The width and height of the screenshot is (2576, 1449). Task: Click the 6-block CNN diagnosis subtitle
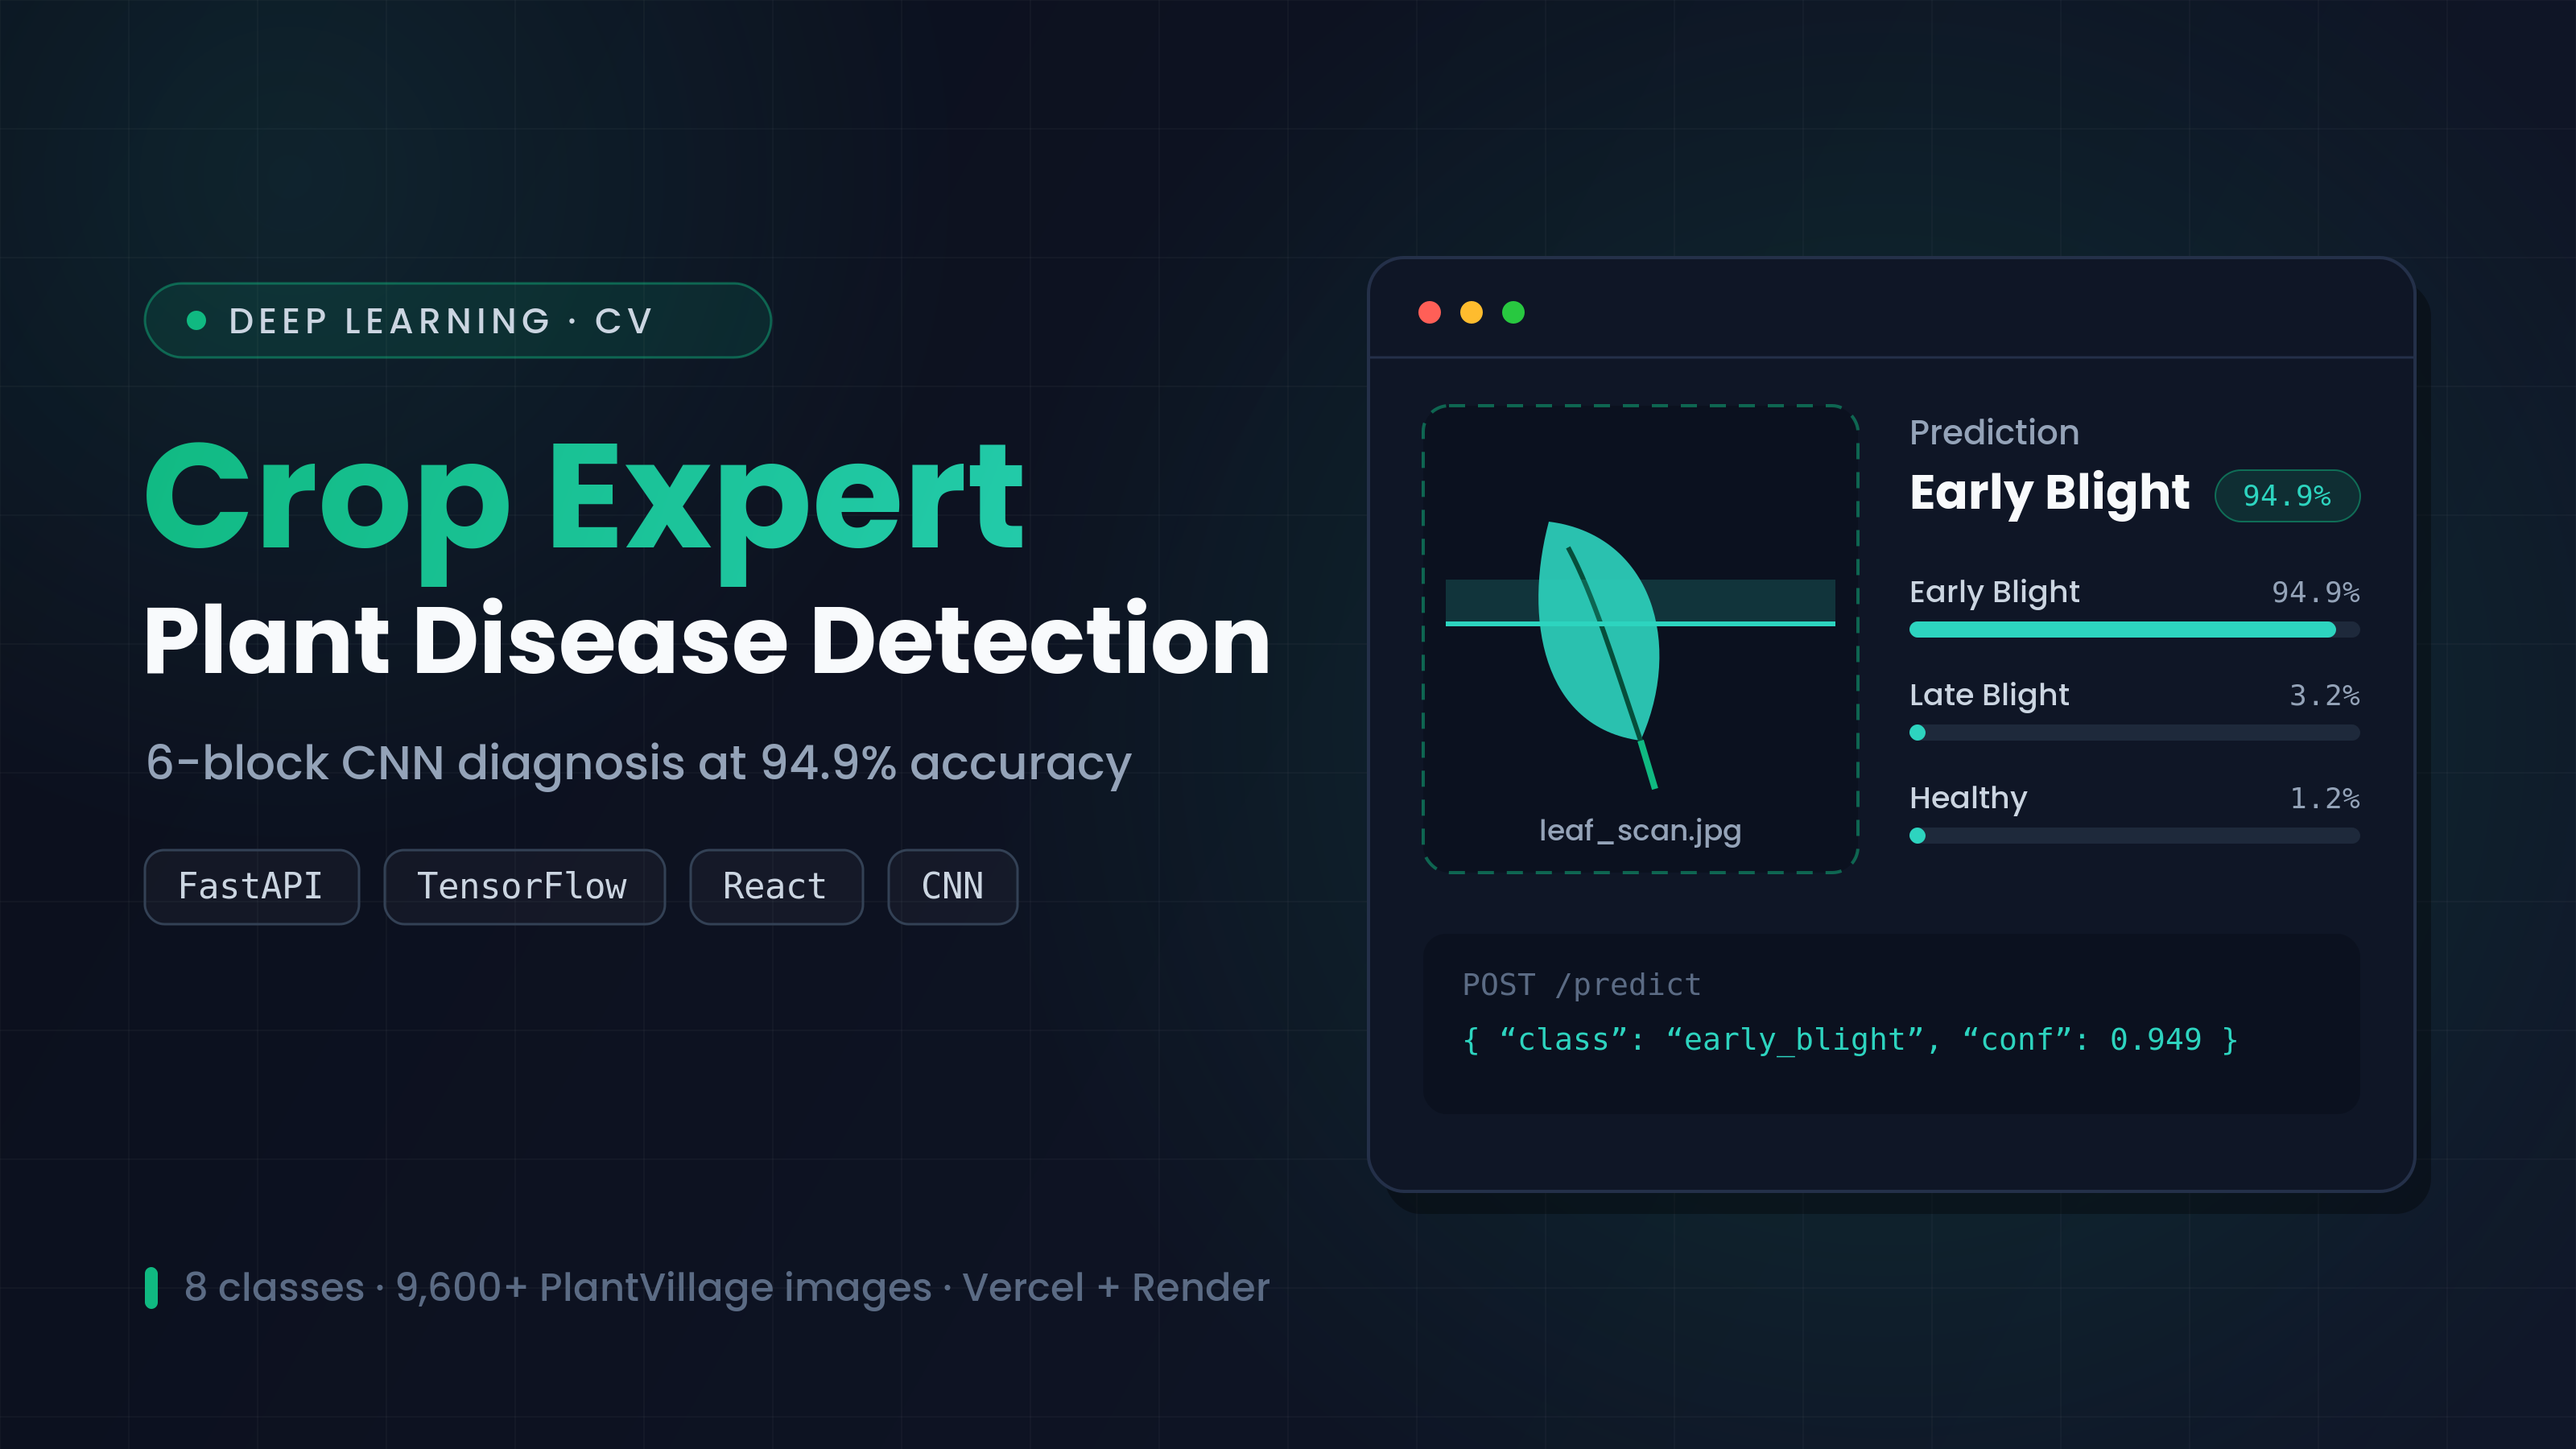638,764
